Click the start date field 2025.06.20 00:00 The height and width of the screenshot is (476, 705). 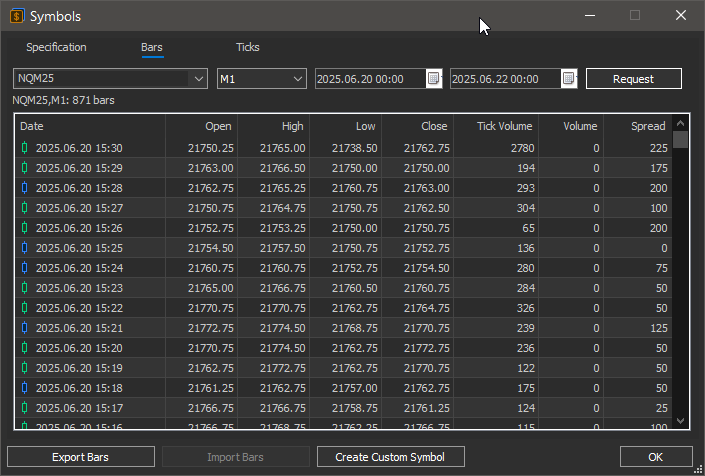coord(370,79)
